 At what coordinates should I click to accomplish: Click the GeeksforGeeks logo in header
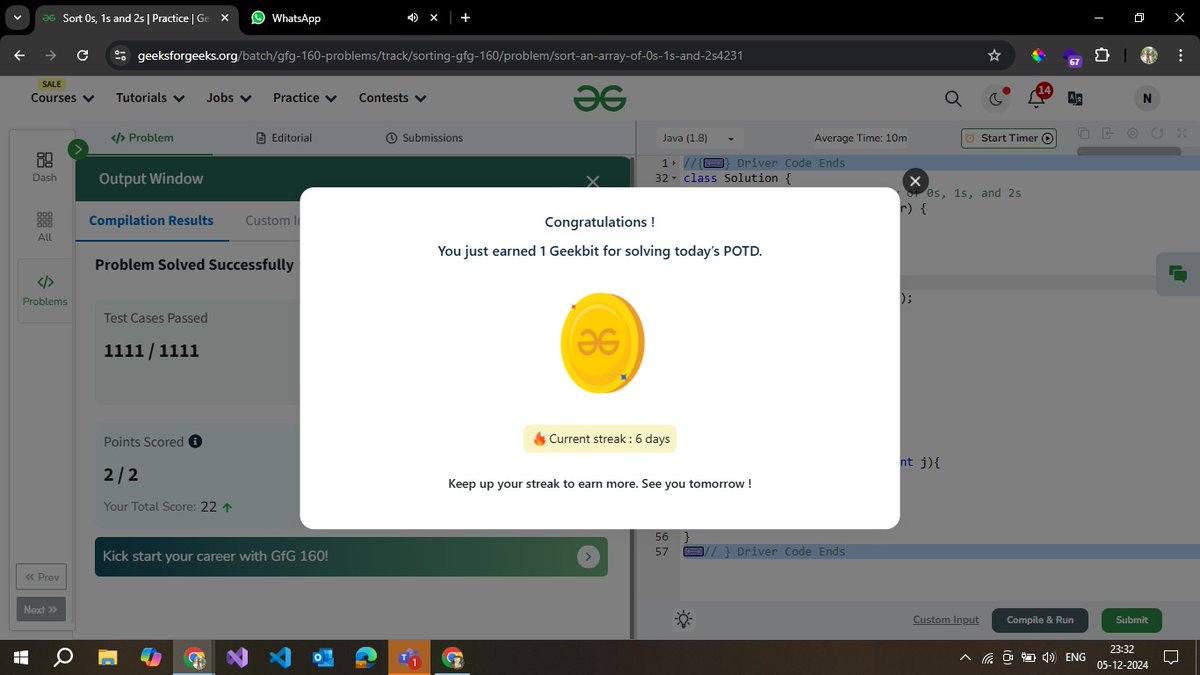[600, 98]
